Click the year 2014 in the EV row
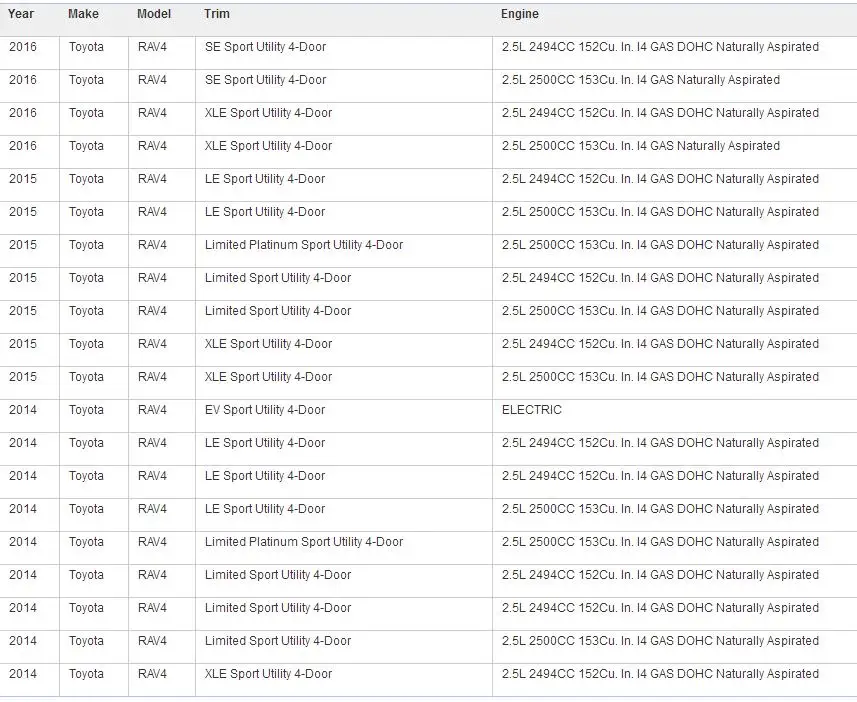 coord(23,410)
